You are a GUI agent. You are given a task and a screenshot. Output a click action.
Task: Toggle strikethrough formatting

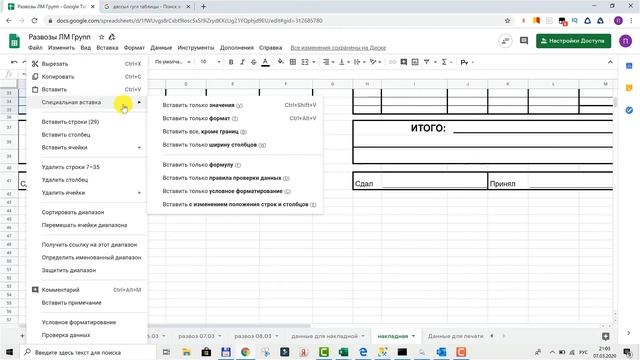click(253, 62)
